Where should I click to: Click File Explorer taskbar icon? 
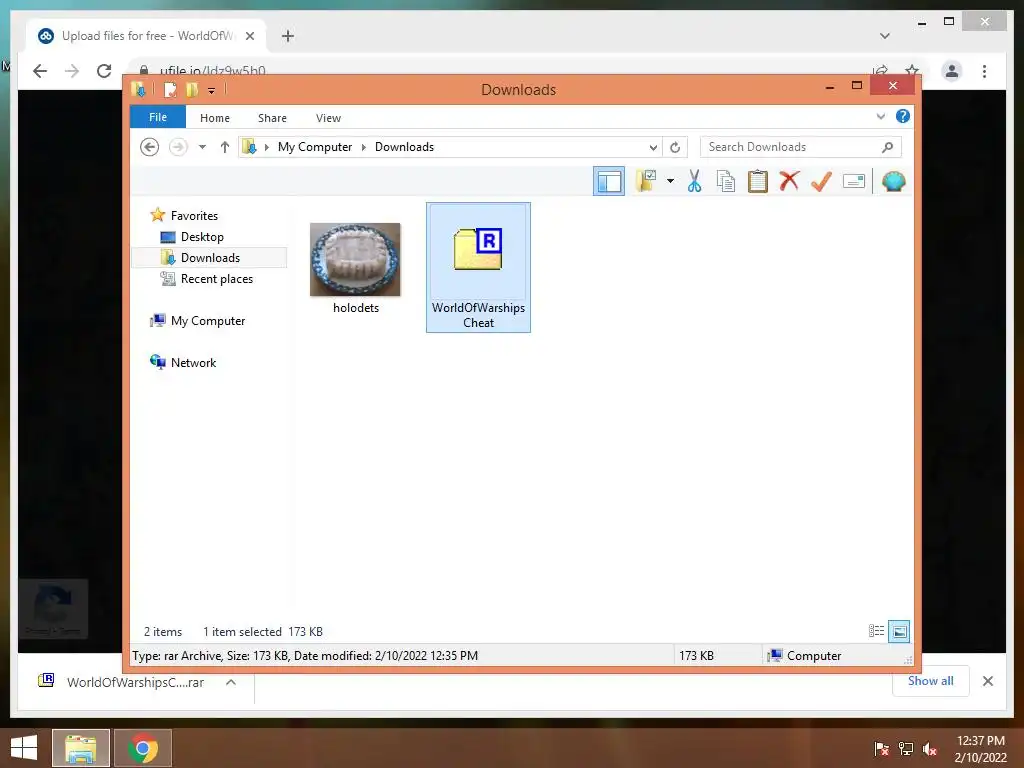(80, 748)
